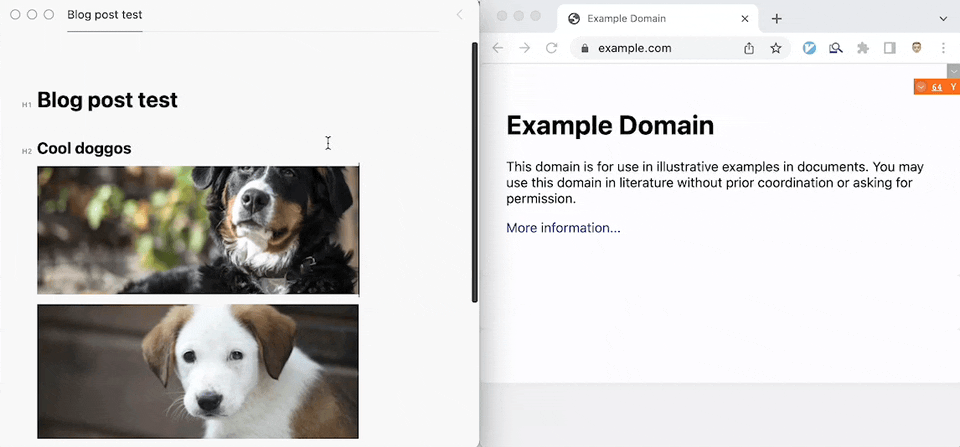Screen dimensions: 960x447
Task: Open the blue checkmark extension icon
Action: pyautogui.click(x=810, y=48)
